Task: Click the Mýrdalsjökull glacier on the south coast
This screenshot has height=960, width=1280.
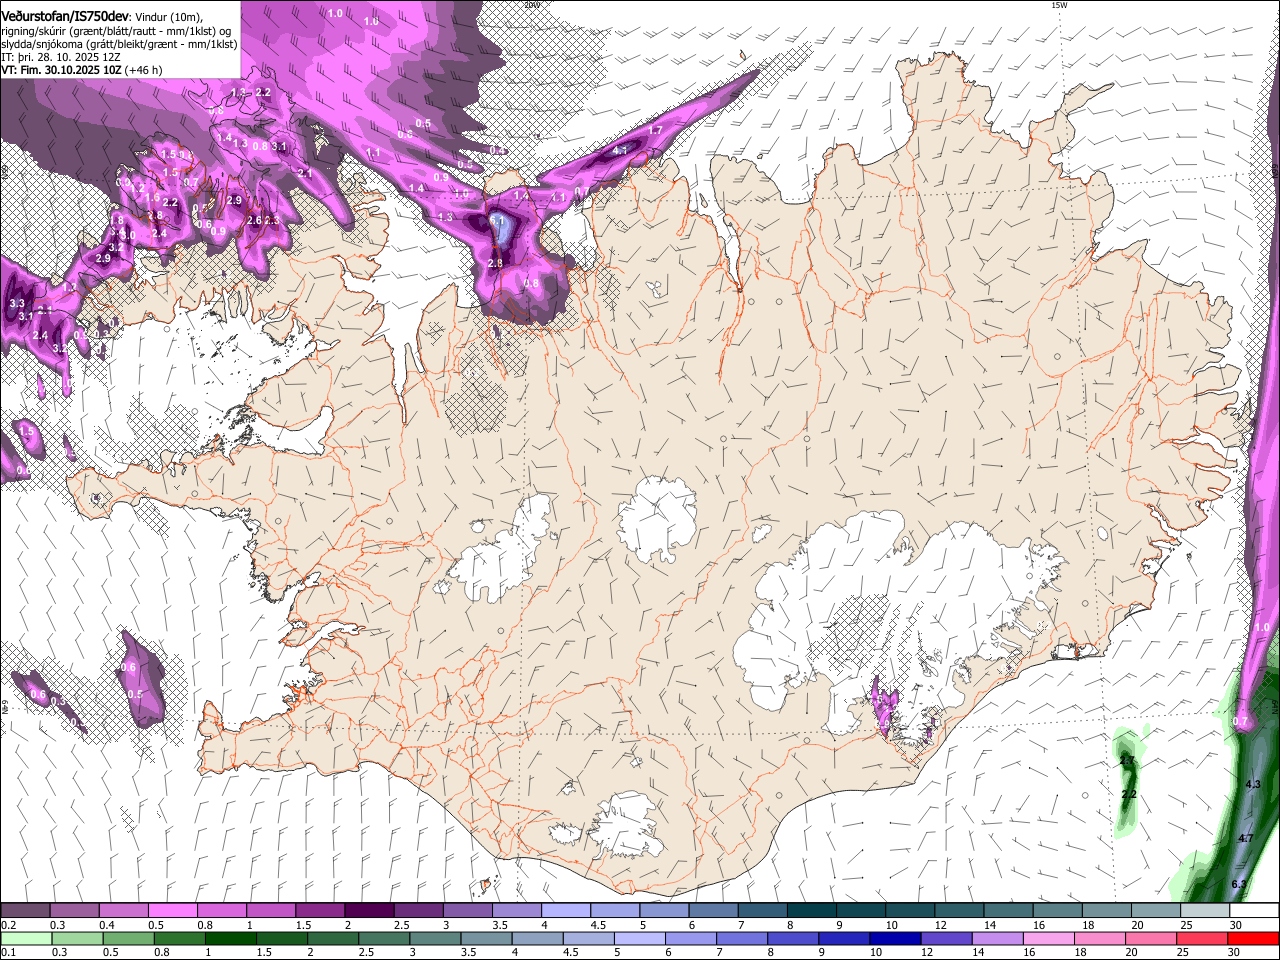Action: tap(628, 822)
